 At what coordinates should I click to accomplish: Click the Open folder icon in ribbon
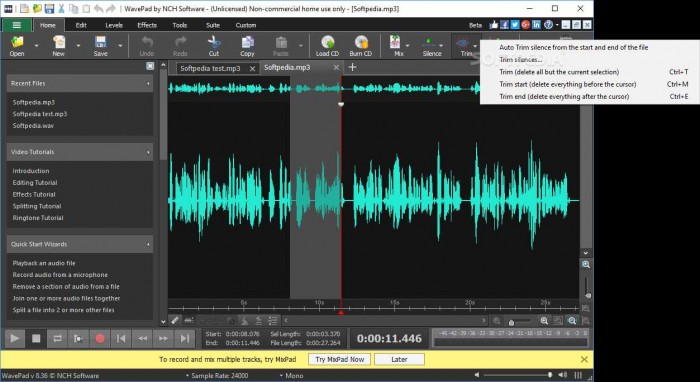point(17,42)
